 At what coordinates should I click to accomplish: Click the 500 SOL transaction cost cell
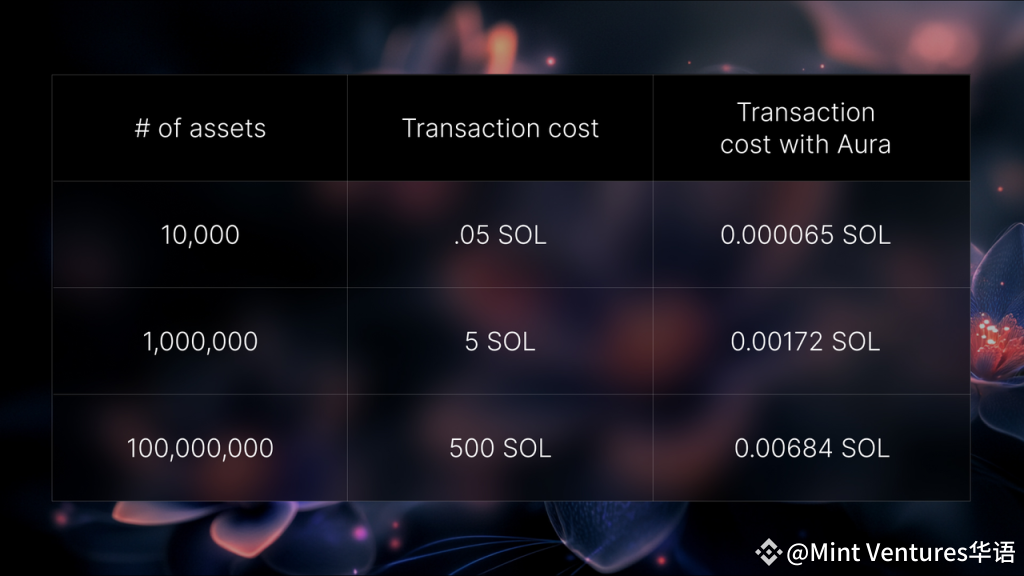point(500,448)
